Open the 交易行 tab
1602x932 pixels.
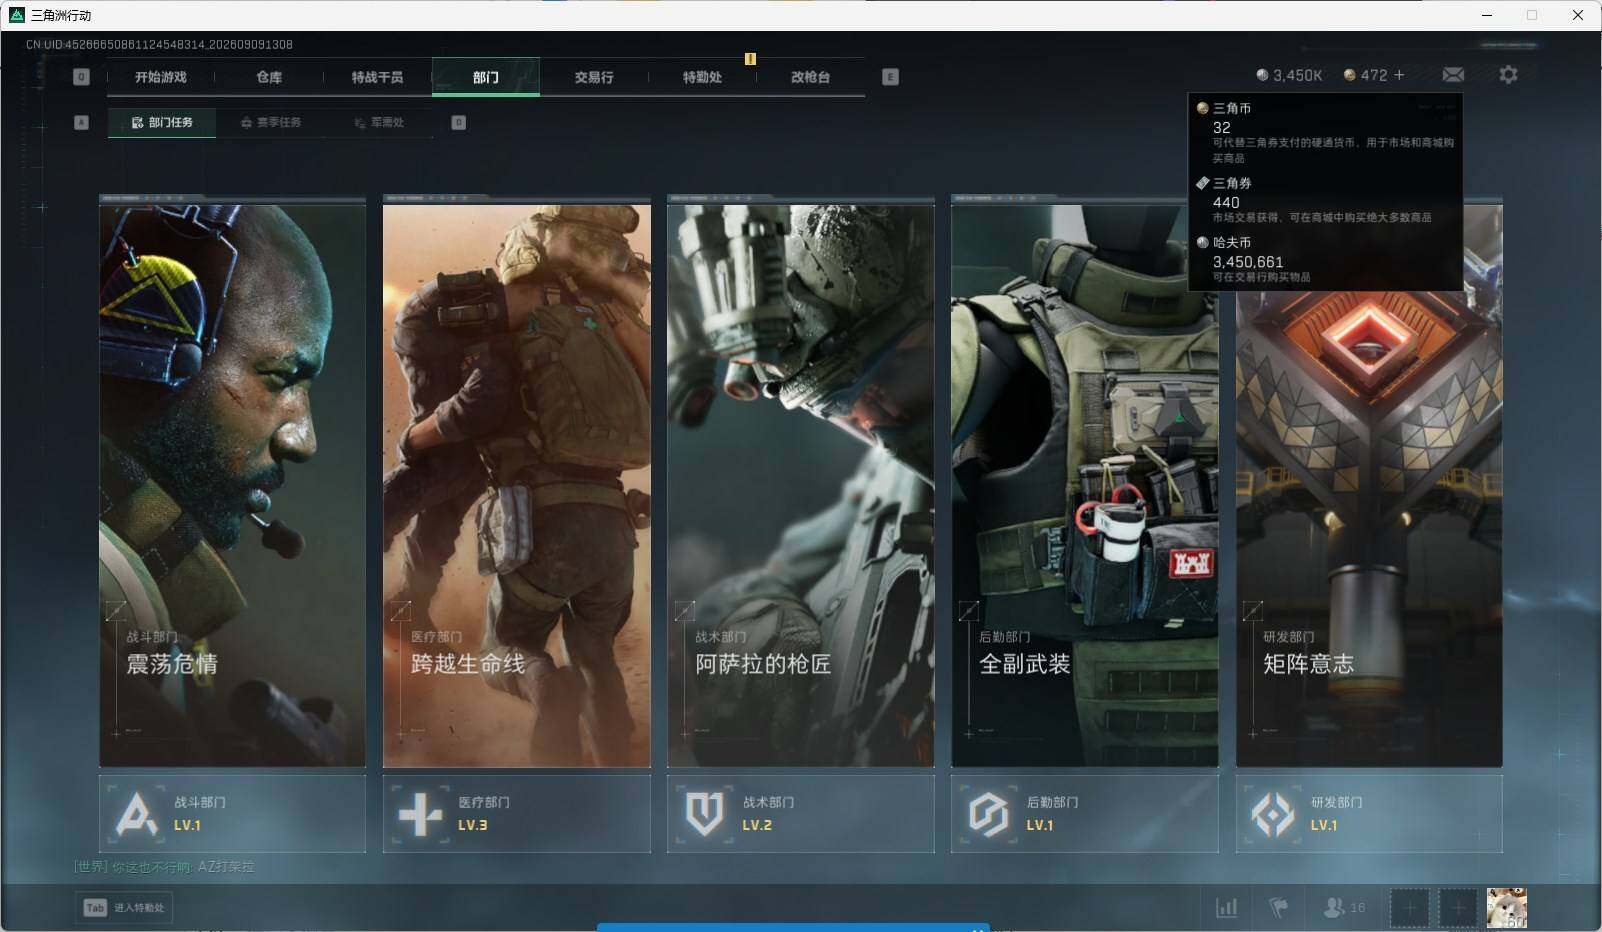pyautogui.click(x=594, y=77)
